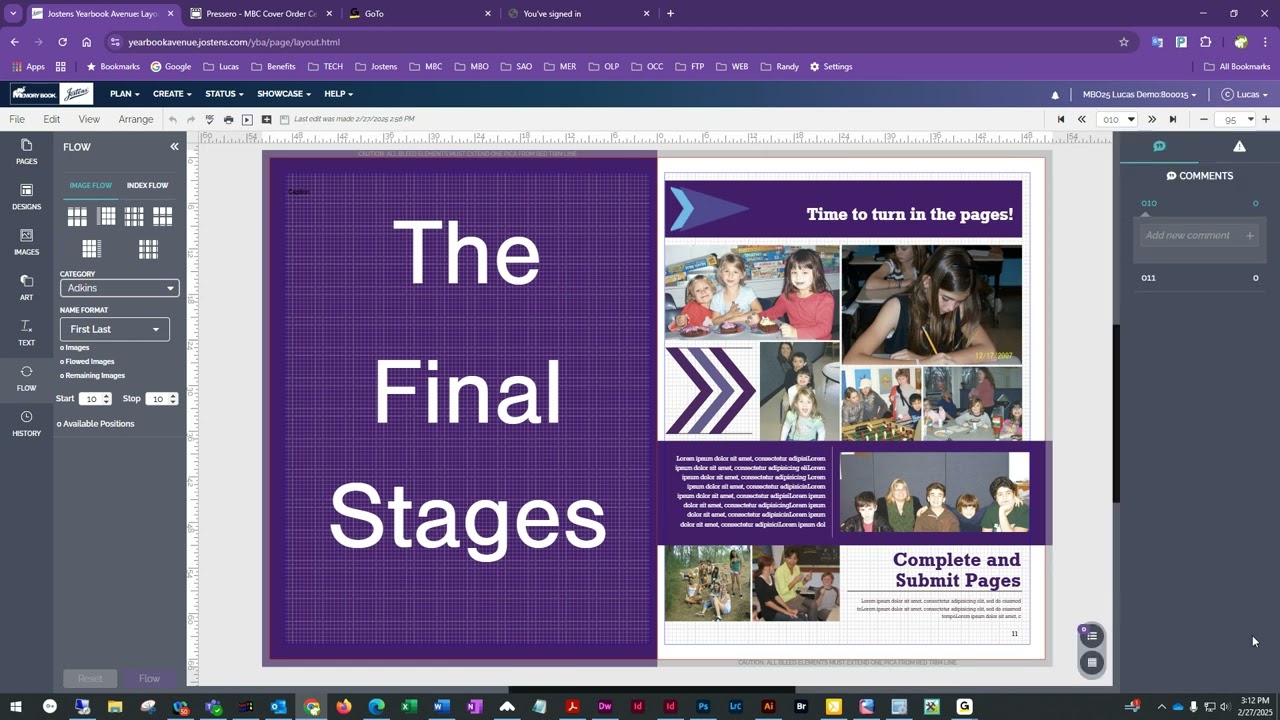Open the Create menu dropdown
The width and height of the screenshot is (1280, 720).
click(x=172, y=94)
